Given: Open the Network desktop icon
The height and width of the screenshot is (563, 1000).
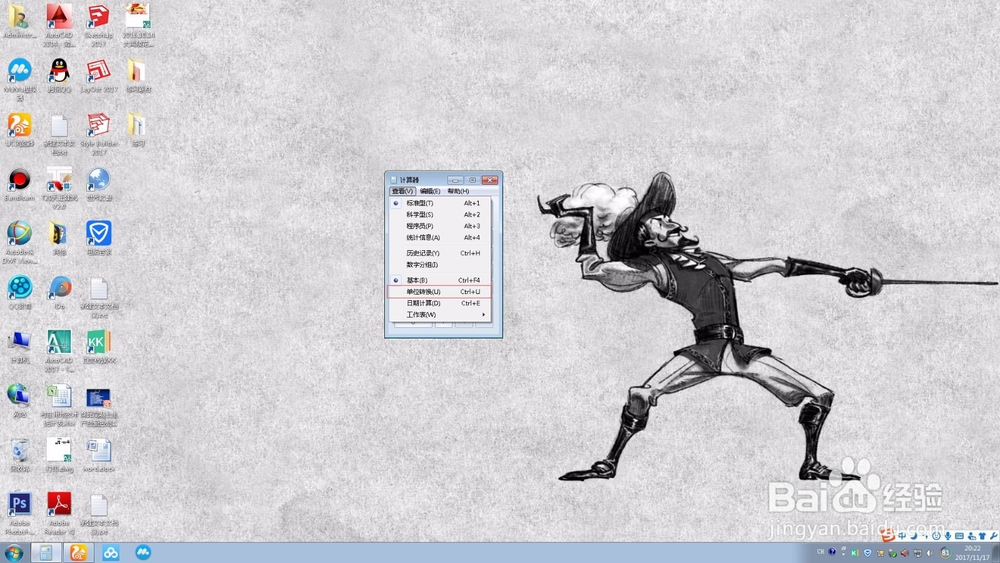Looking at the screenshot, I should (x=19, y=400).
